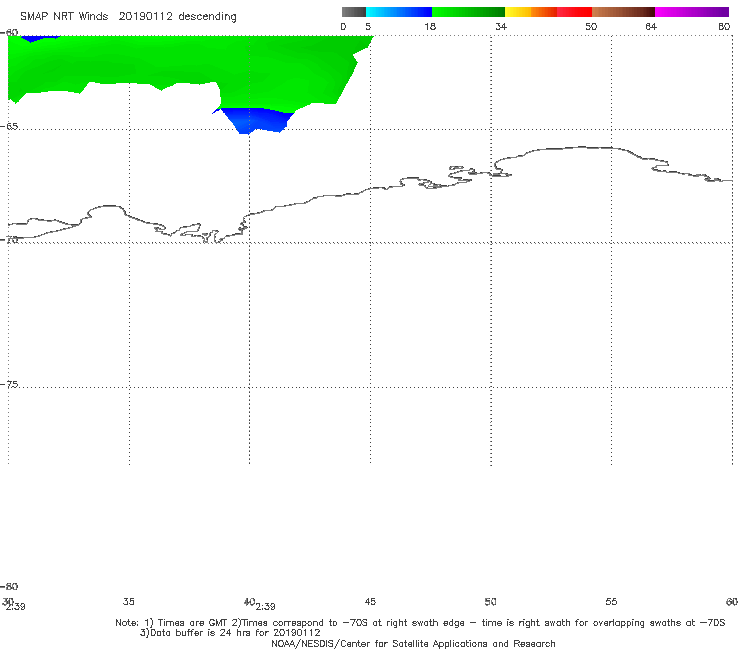Image resolution: width=740 pixels, height=650 pixels.
Task: Pick the gray 0–5 segment of the colorbar
Action: pos(353,12)
